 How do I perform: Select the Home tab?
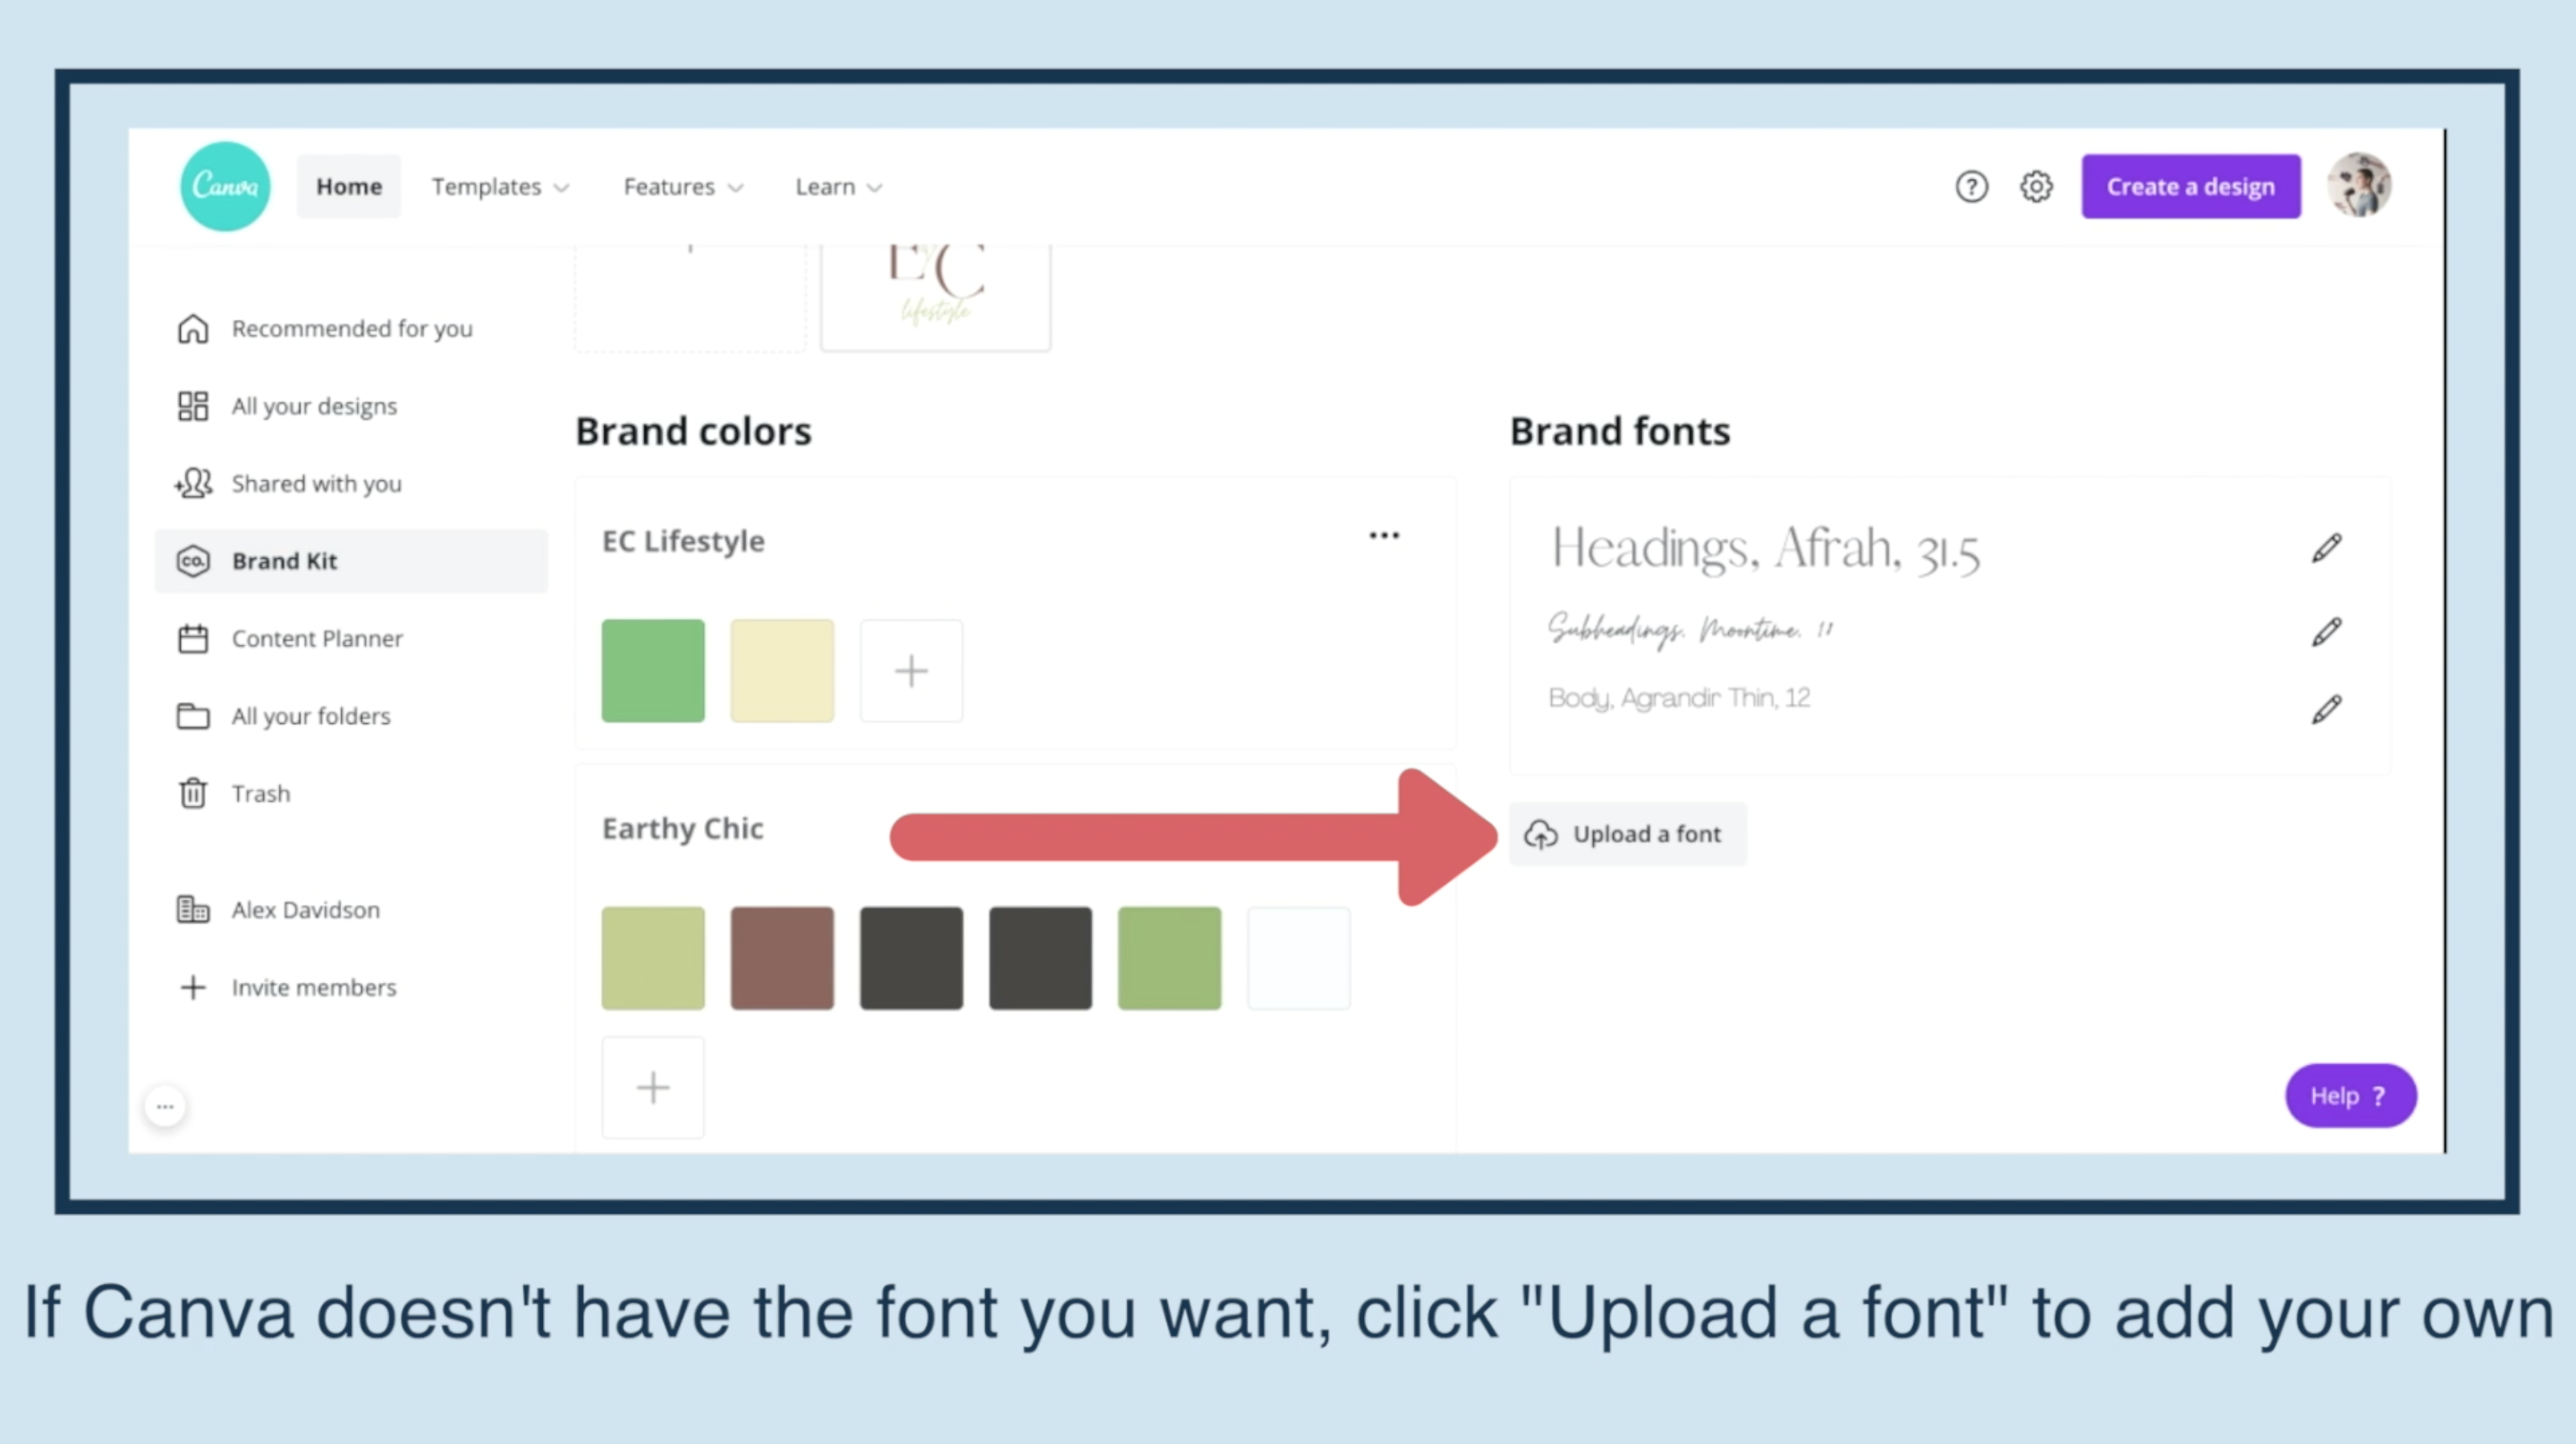[x=349, y=187]
